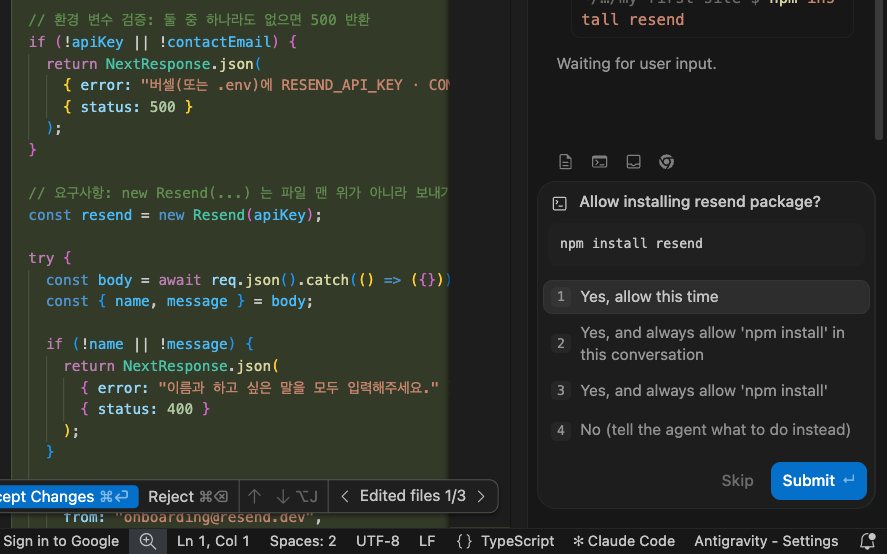Screen dimensions: 887x554
Task: Click the '// 환경 변수 검증' comment line
Action: point(199,20)
